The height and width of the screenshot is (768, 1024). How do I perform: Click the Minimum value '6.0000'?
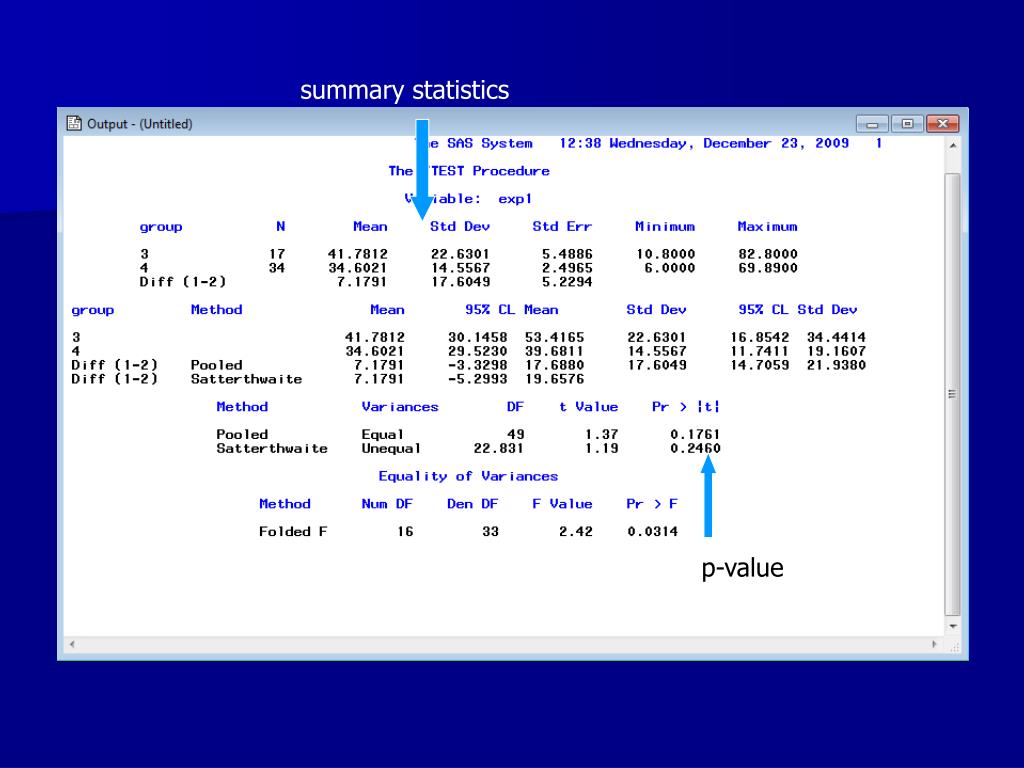click(x=669, y=268)
